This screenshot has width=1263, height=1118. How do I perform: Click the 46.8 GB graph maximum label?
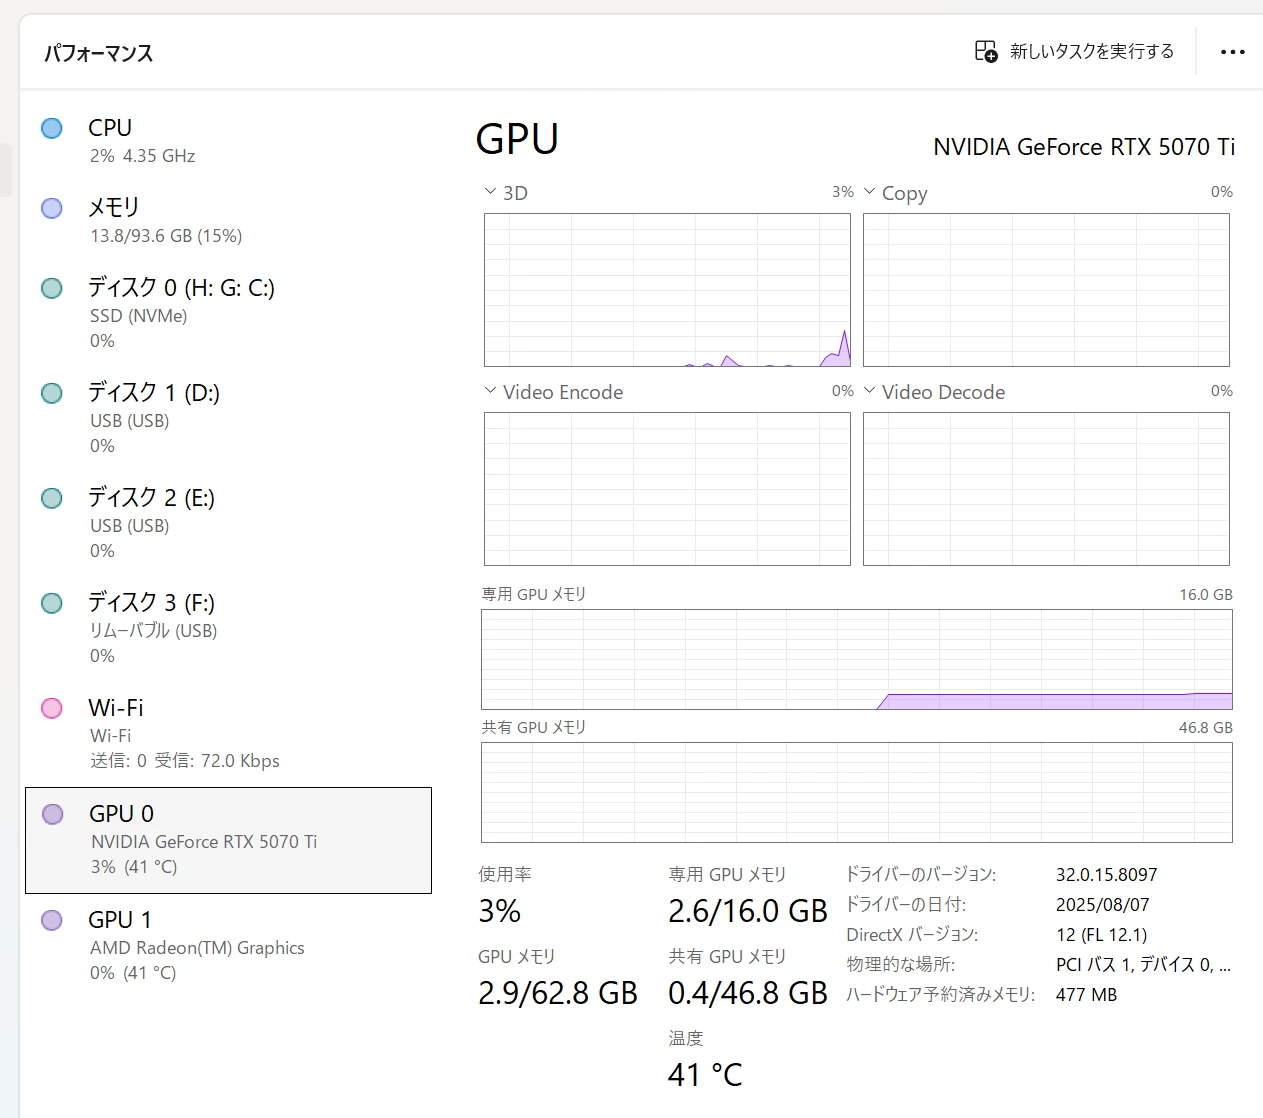(x=1206, y=727)
